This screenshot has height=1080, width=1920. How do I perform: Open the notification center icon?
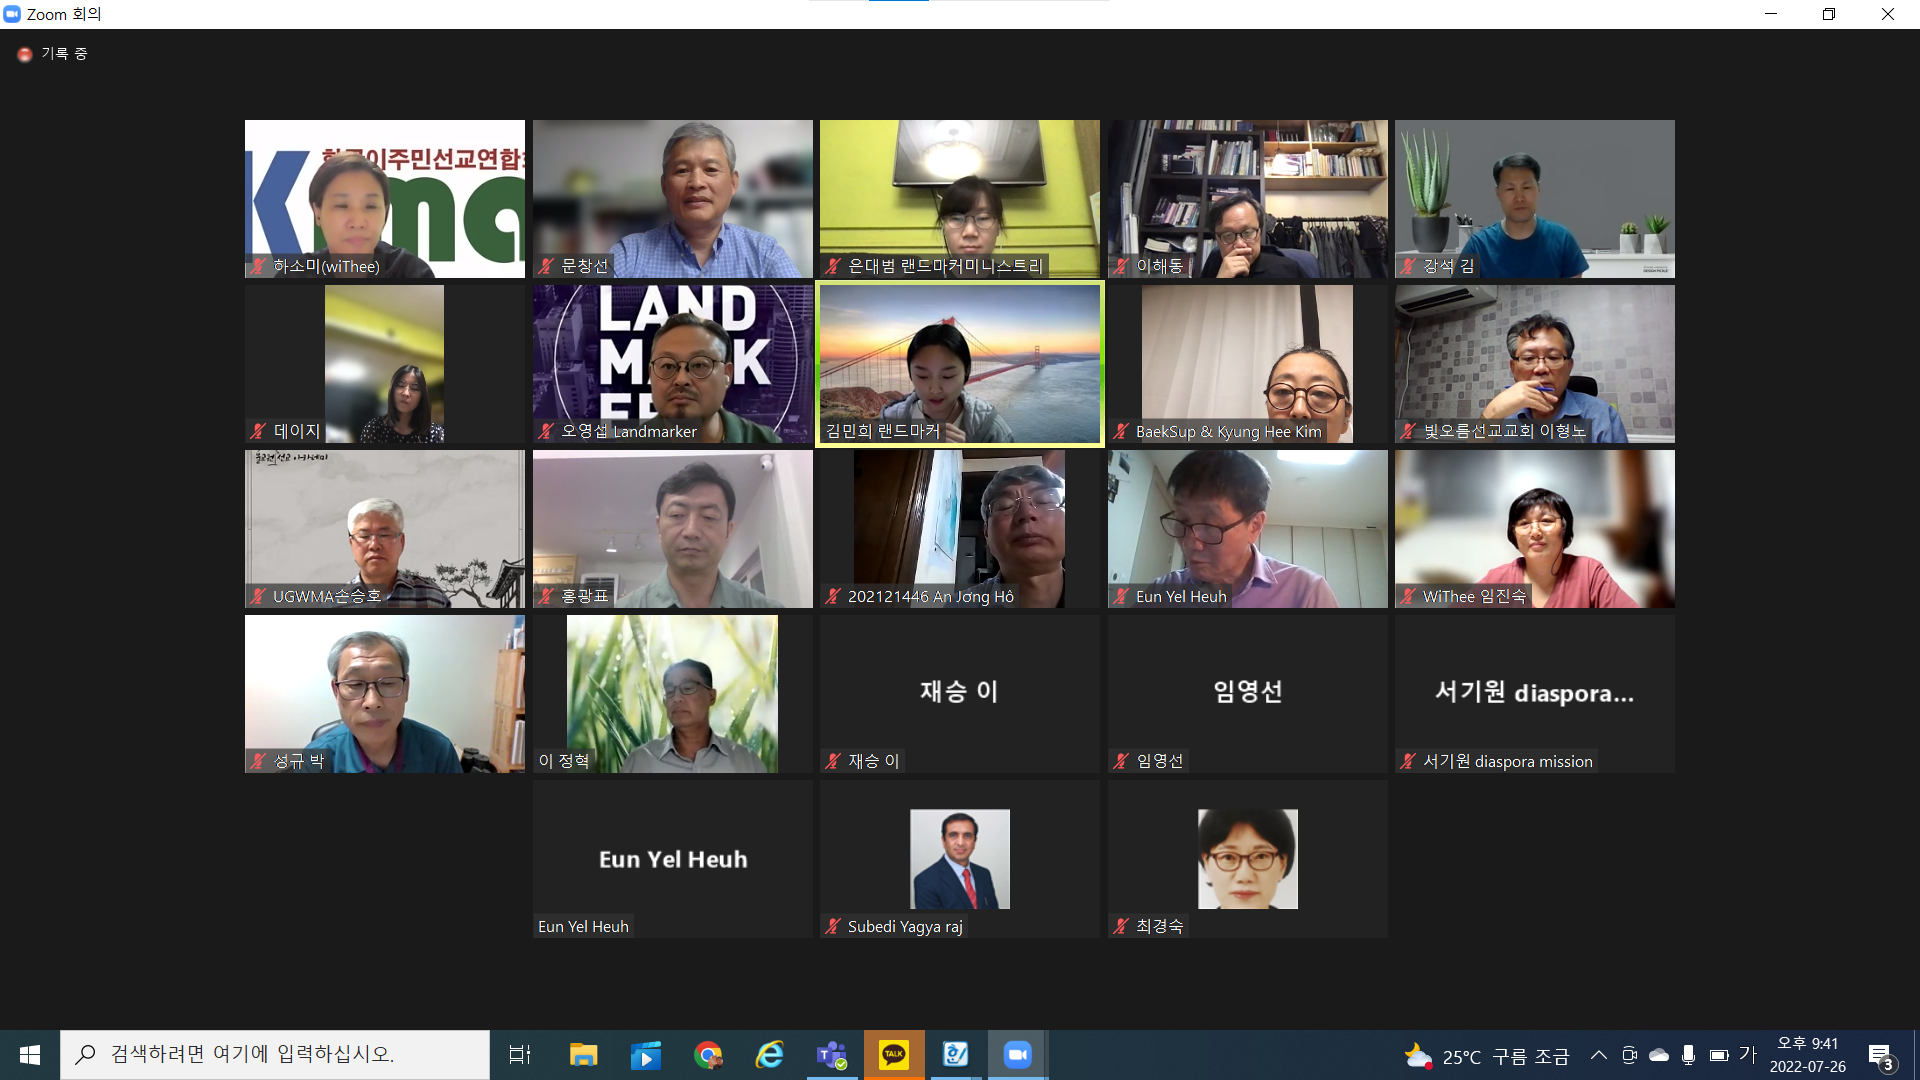pos(1880,1056)
